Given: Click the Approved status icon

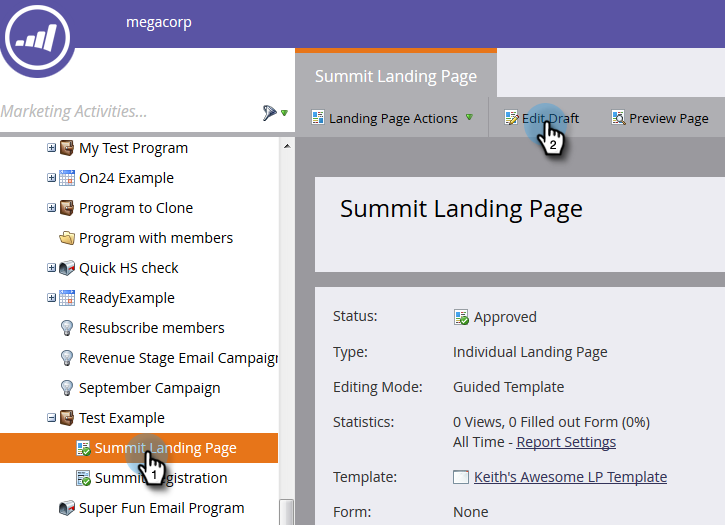Looking at the screenshot, I should 461,317.
